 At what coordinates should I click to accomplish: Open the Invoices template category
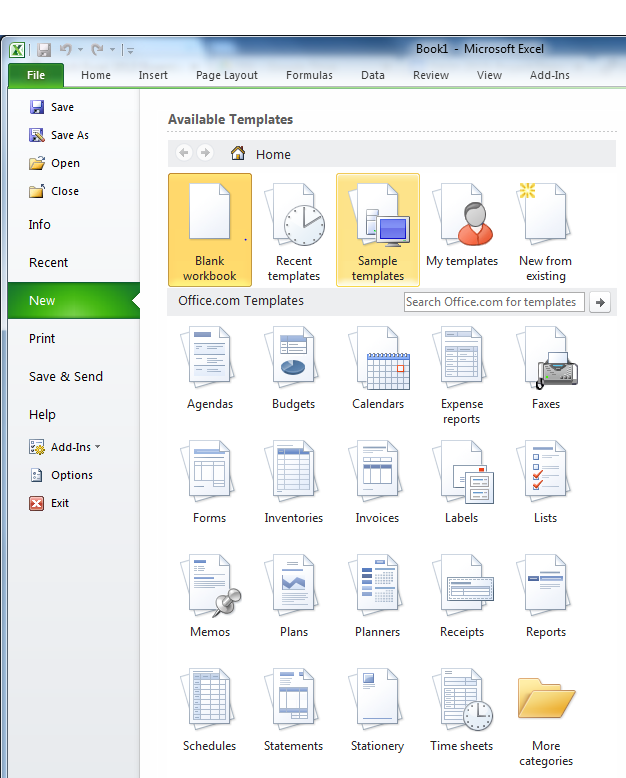click(x=377, y=483)
